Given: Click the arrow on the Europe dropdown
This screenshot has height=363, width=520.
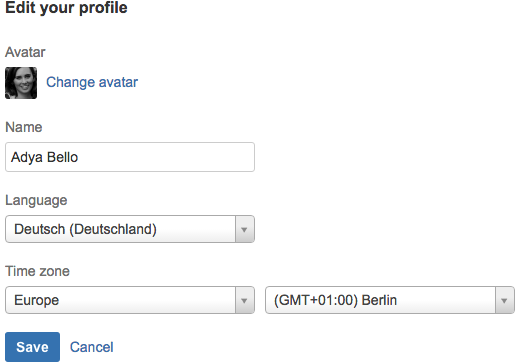Looking at the screenshot, I should [x=244, y=300].
